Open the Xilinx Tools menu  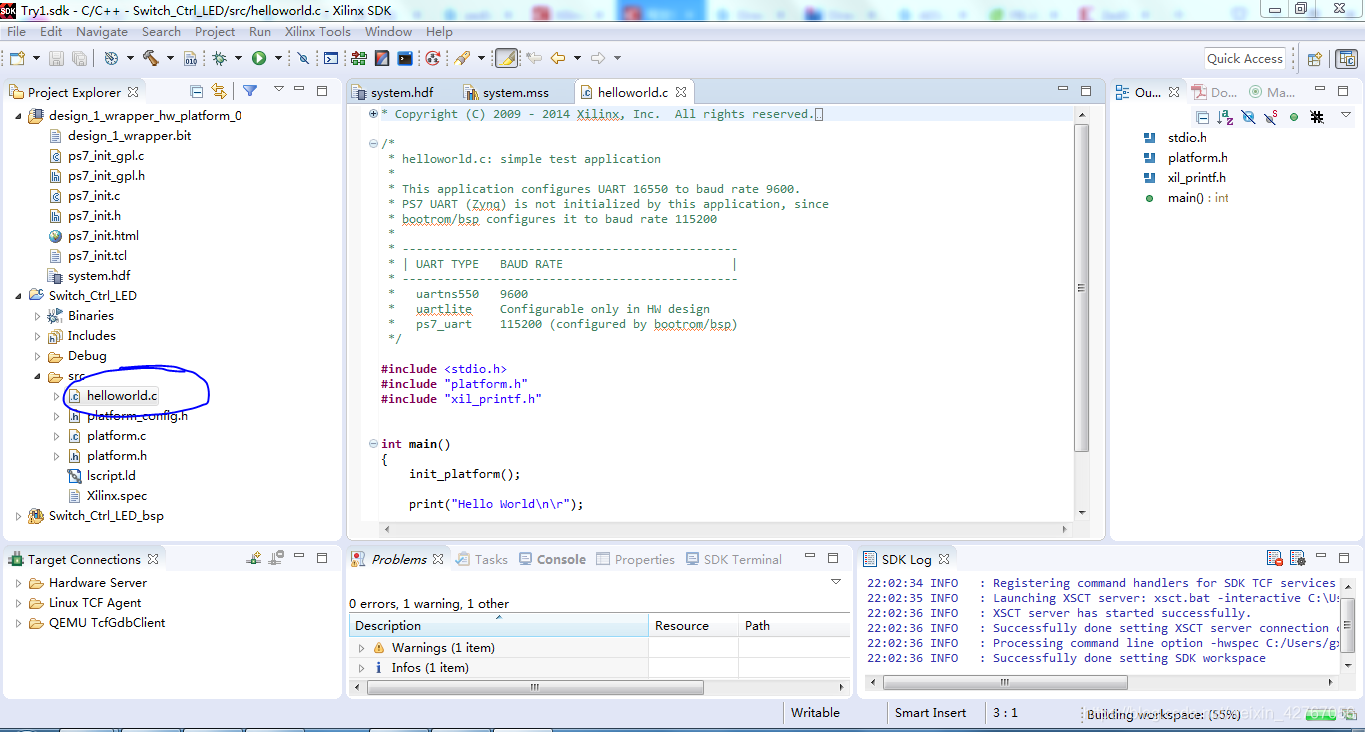317,31
